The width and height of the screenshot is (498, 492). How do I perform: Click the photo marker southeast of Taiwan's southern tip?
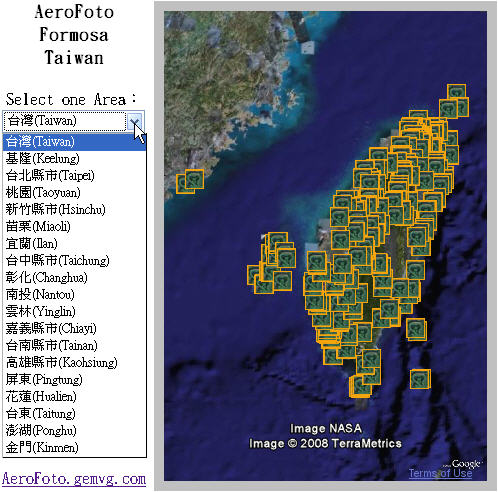click(x=420, y=379)
